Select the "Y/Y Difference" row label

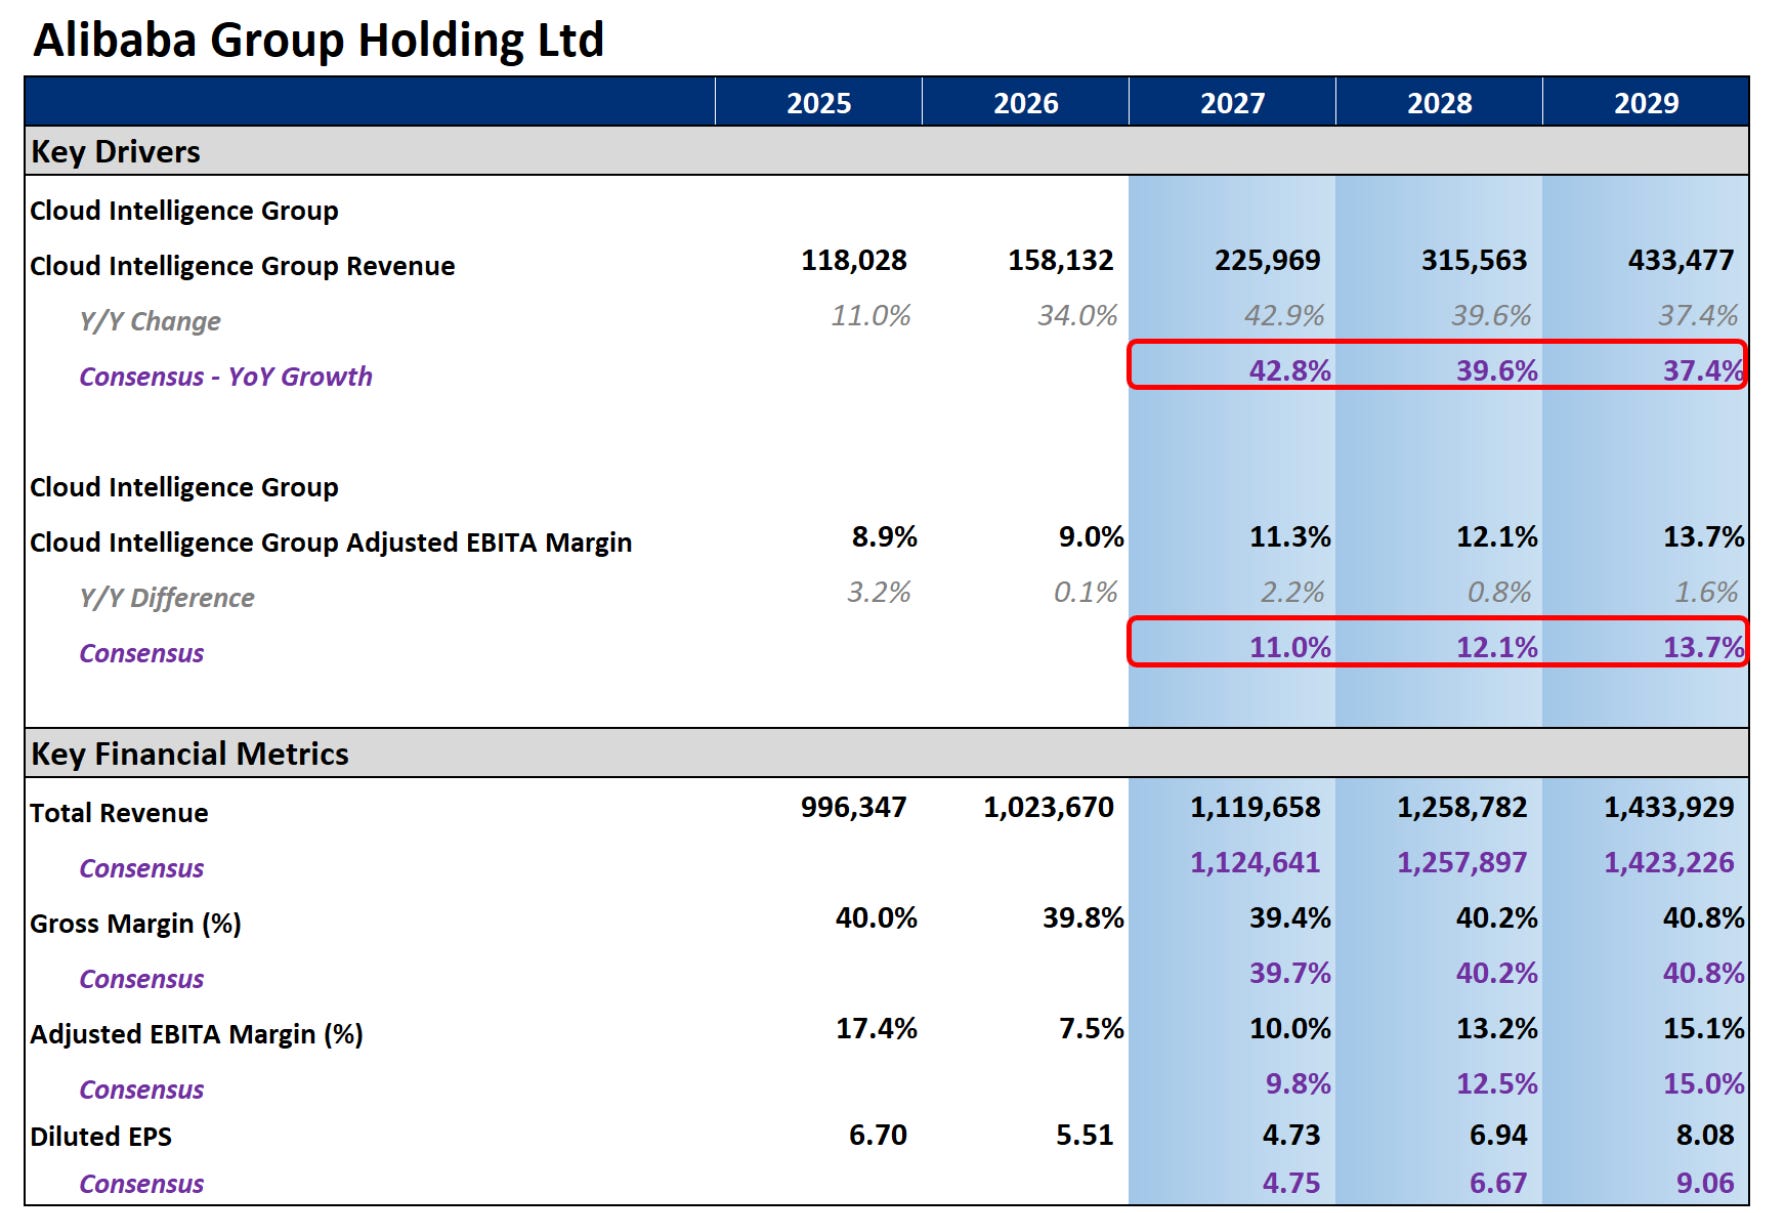click(x=167, y=598)
